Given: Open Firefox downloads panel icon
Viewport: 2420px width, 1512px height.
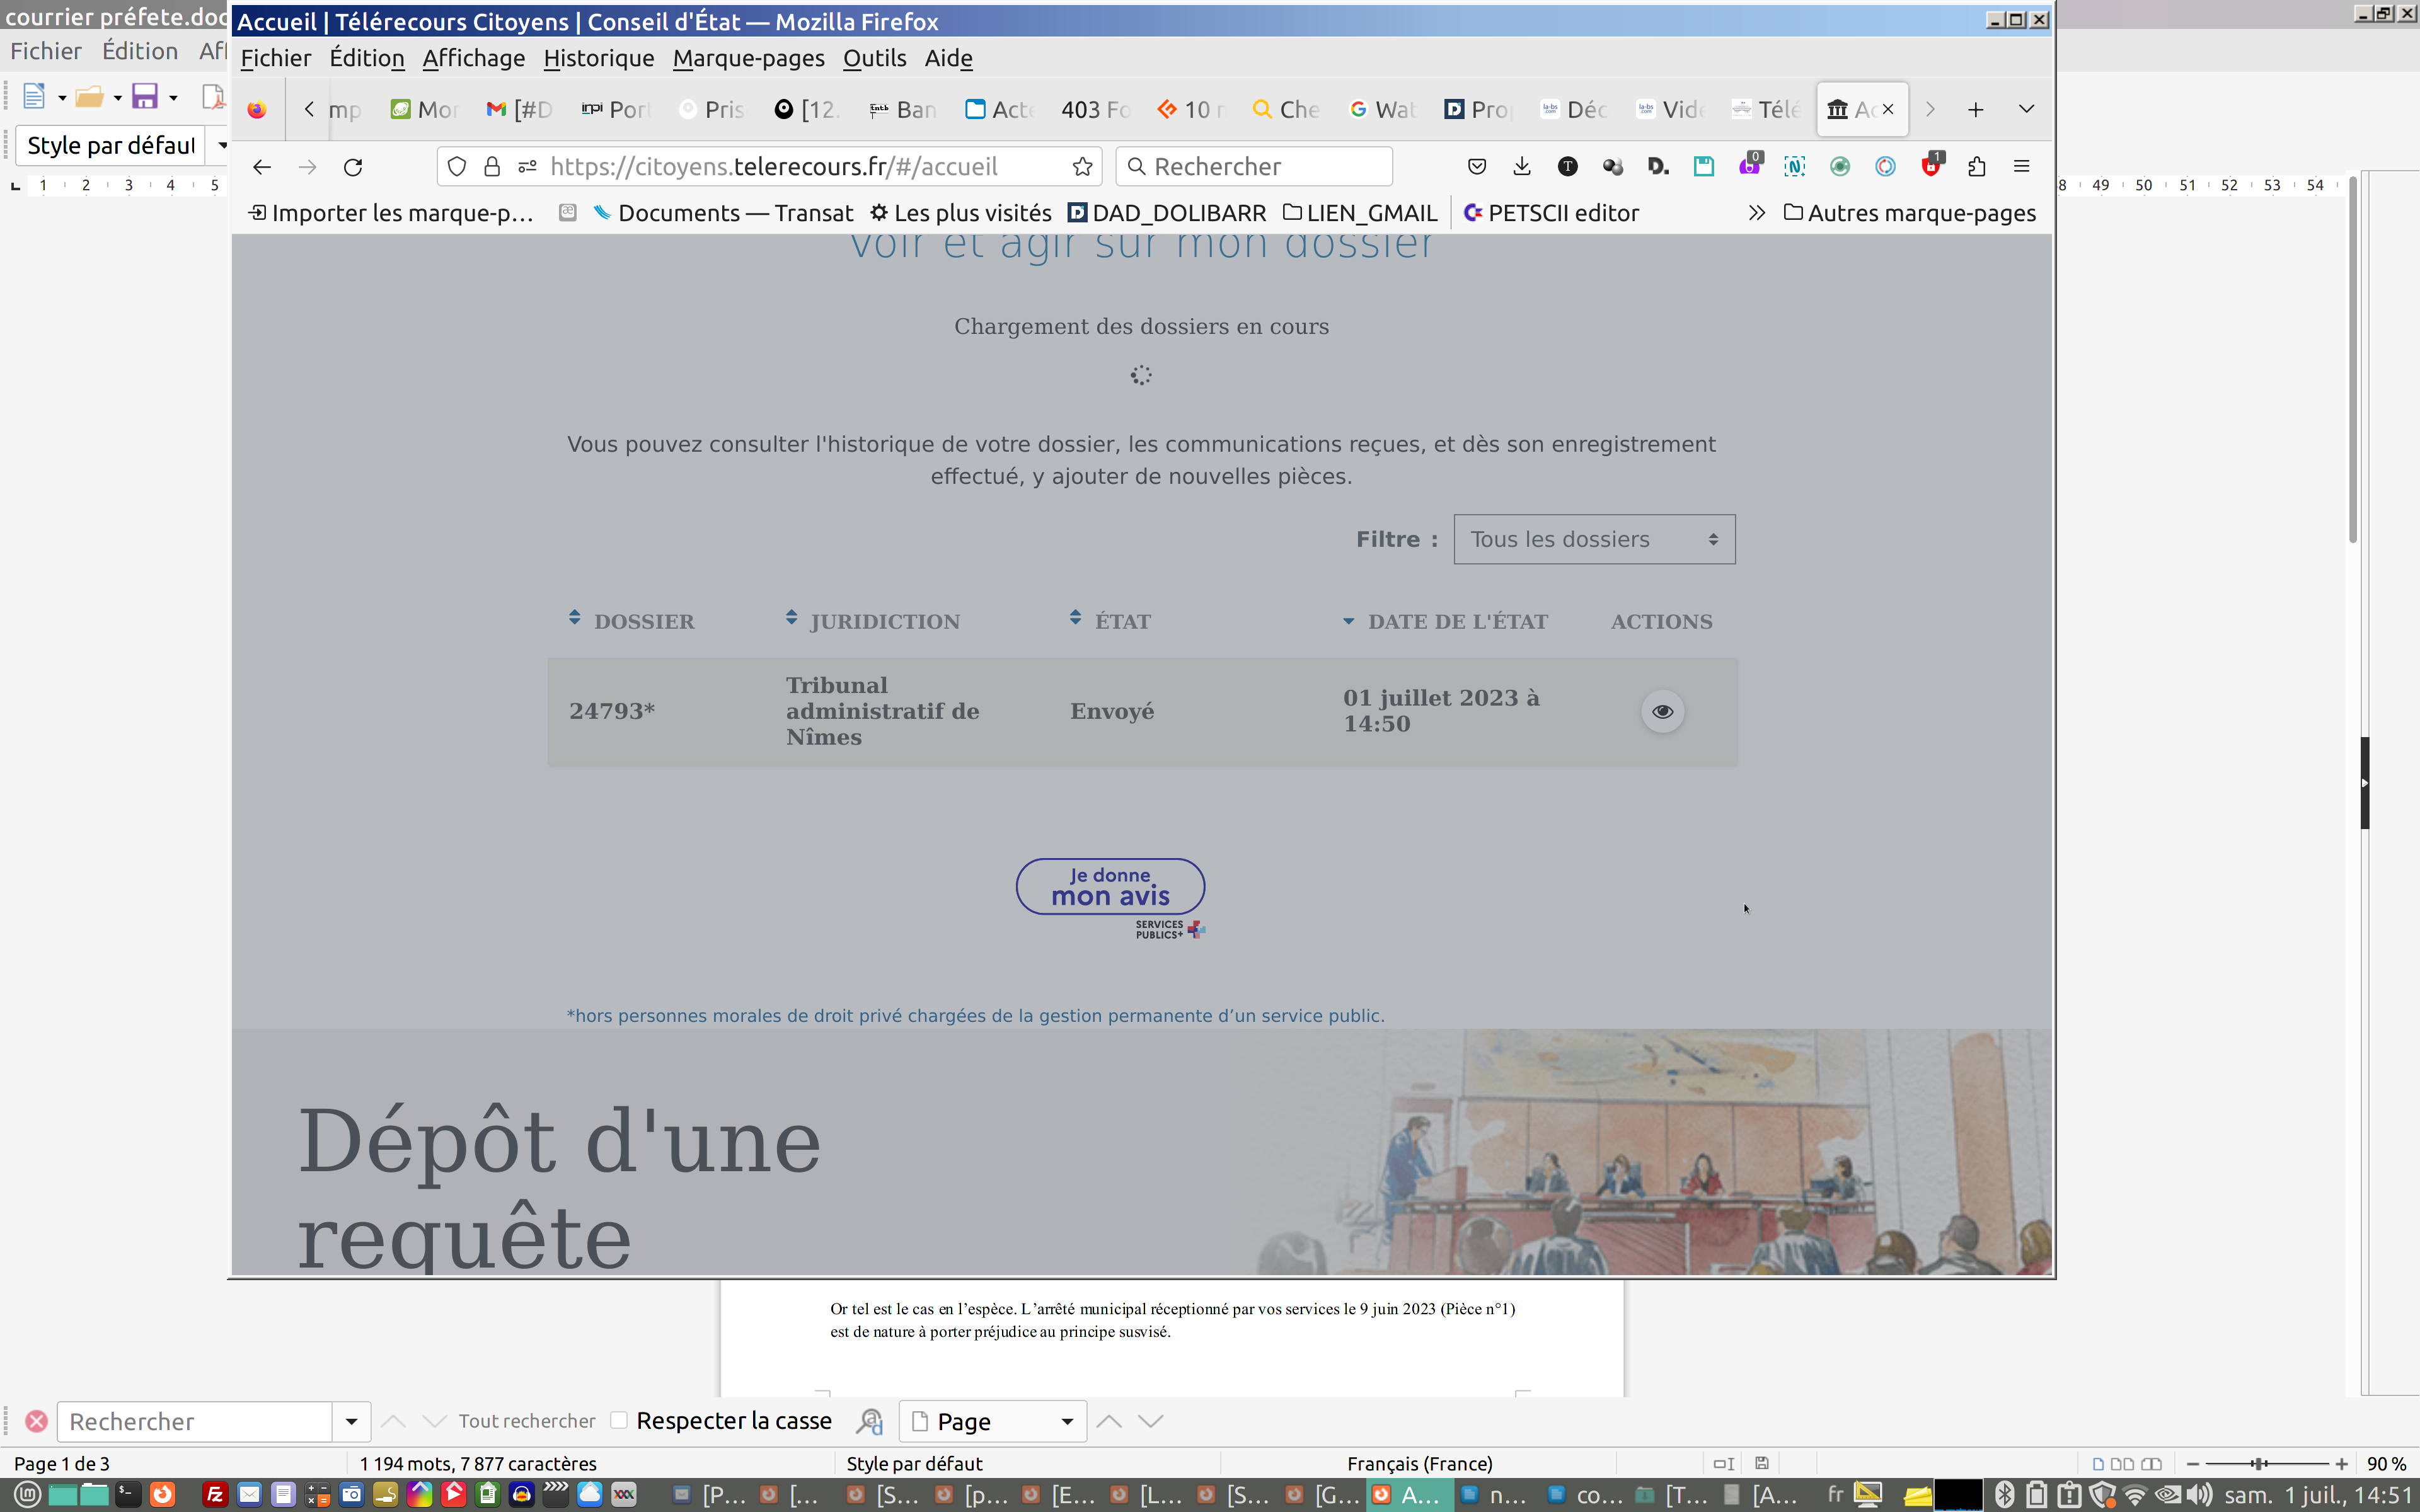Looking at the screenshot, I should click(x=1521, y=167).
